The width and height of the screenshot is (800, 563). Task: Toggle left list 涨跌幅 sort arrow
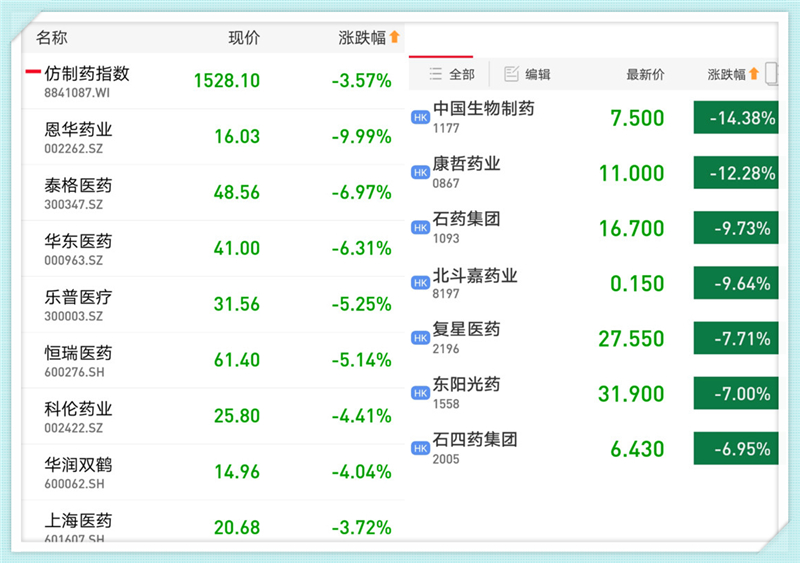(x=394, y=38)
